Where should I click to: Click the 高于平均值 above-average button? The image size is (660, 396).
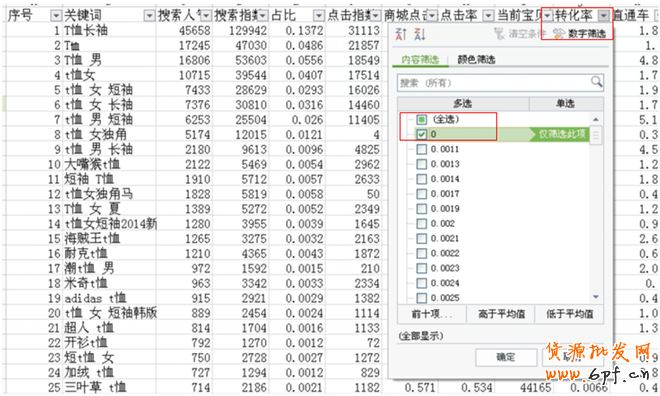point(501,314)
